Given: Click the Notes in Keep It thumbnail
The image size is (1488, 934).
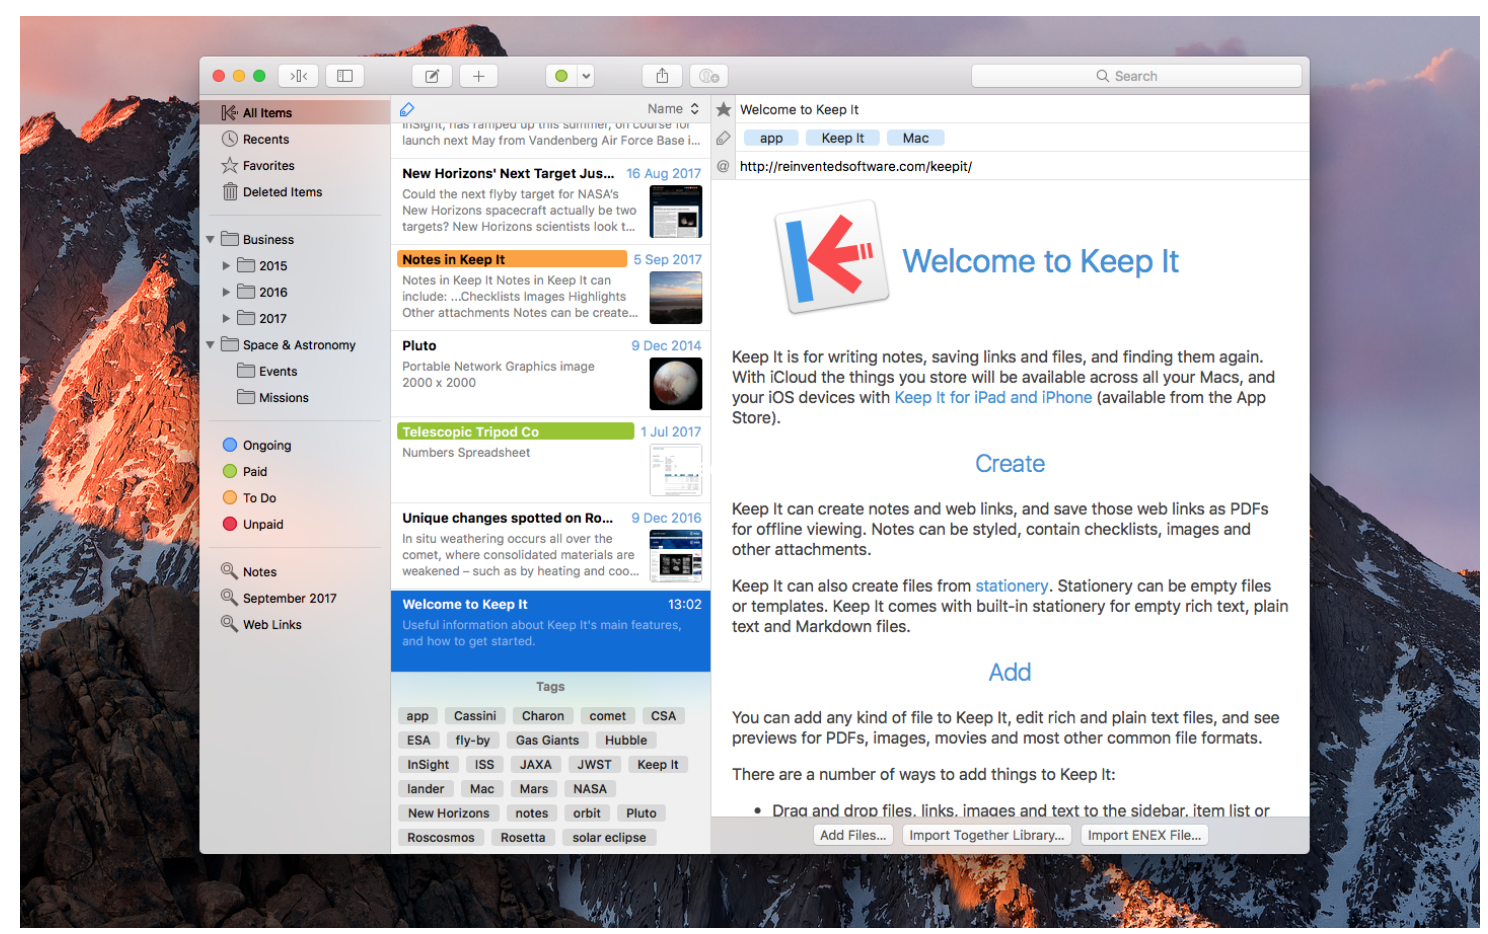Looking at the screenshot, I should click(x=675, y=297).
